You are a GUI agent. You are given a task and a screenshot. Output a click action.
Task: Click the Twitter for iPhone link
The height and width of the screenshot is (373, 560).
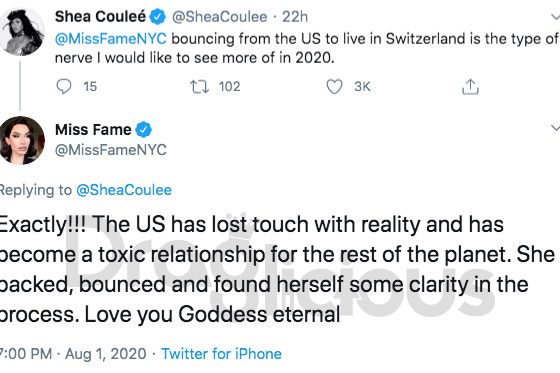coord(221,354)
